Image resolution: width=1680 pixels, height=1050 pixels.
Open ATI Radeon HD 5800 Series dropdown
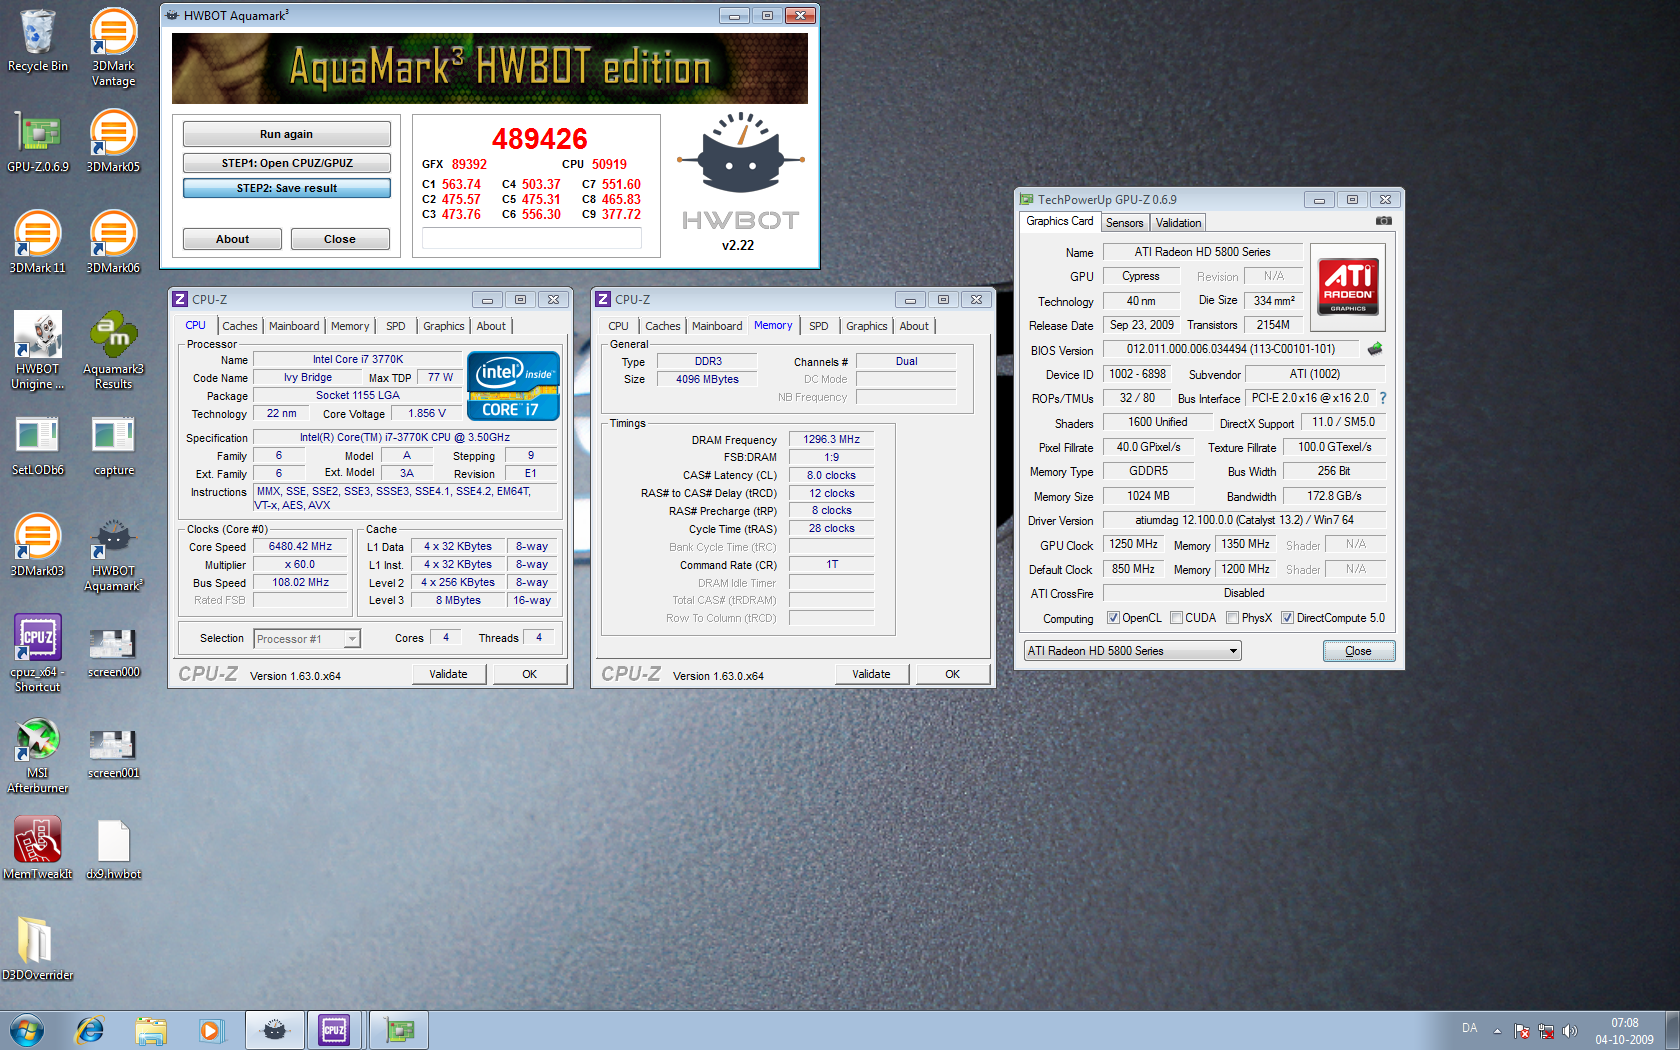pyautogui.click(x=1132, y=651)
